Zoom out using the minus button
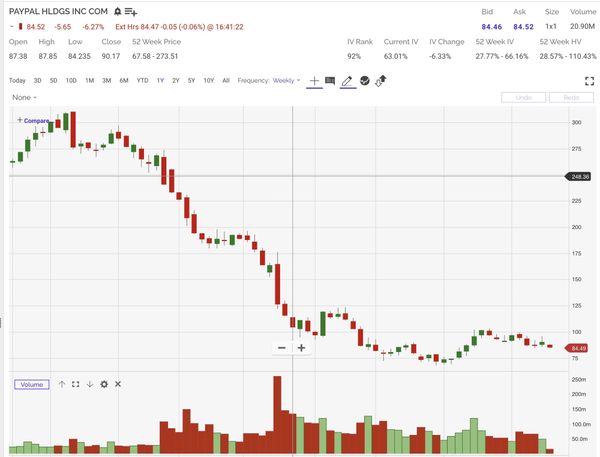The height and width of the screenshot is (457, 600). tap(282, 348)
